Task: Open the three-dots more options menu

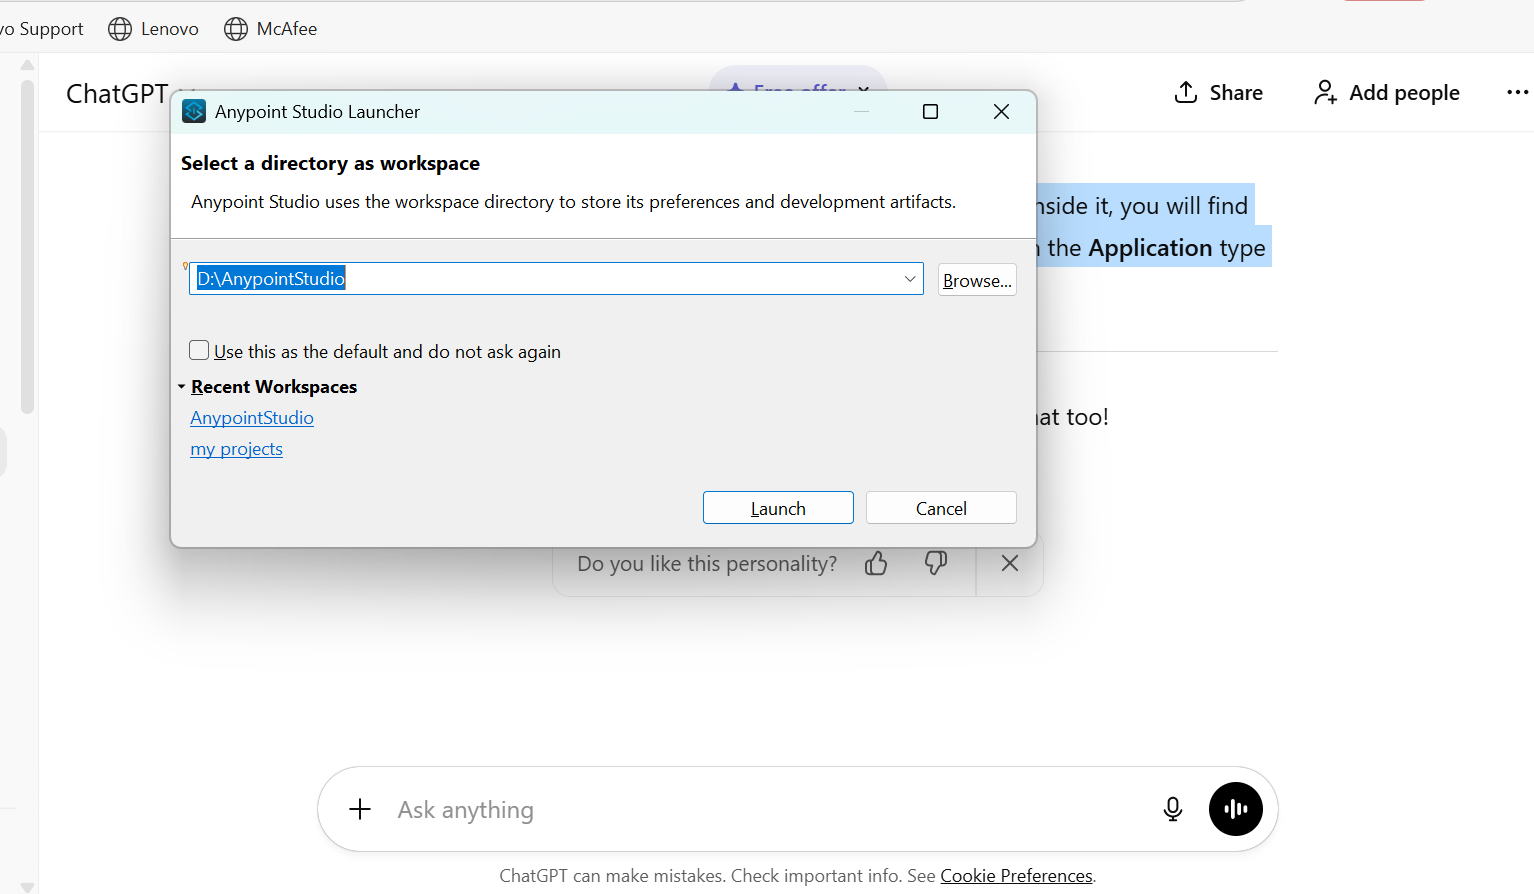Action: coord(1517,92)
